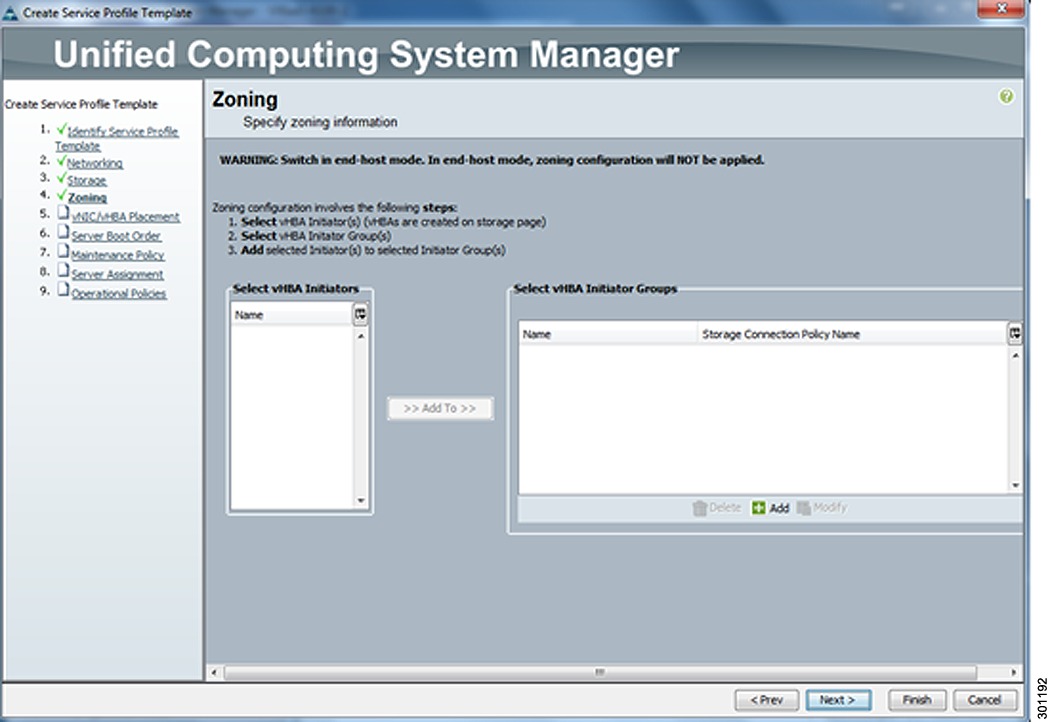Viewport: 1050px width, 722px height.
Task: Click up arrow of Initiator Groups scrollbar
Action: (1015, 355)
